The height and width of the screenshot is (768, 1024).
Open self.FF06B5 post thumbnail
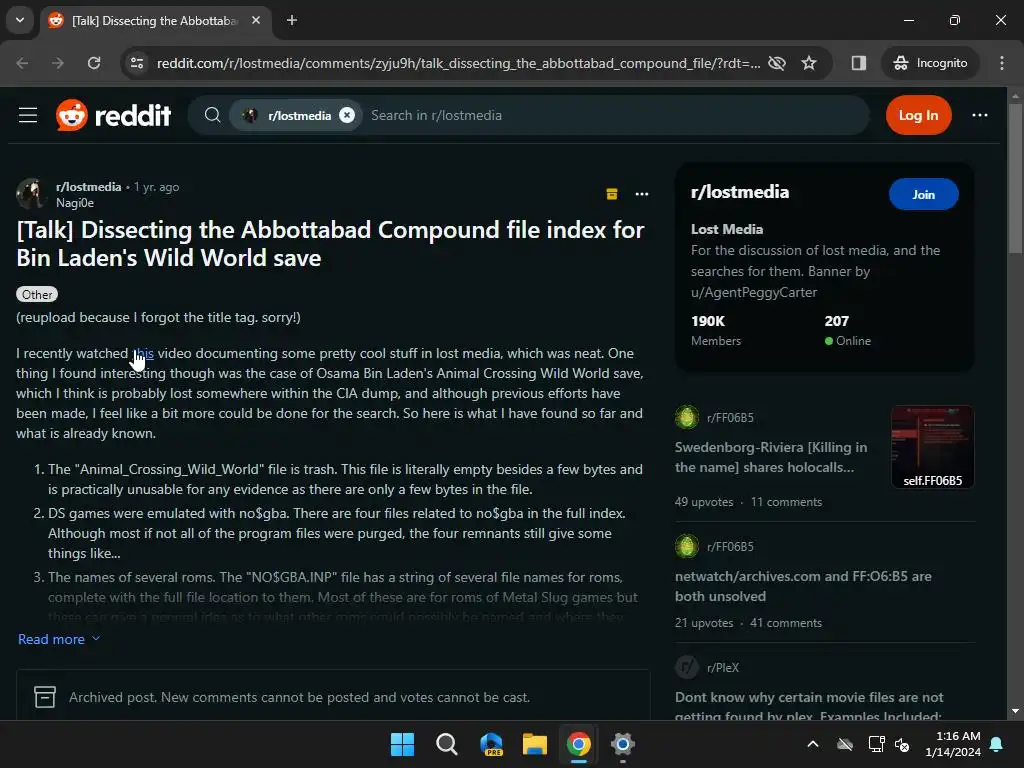tap(933, 447)
